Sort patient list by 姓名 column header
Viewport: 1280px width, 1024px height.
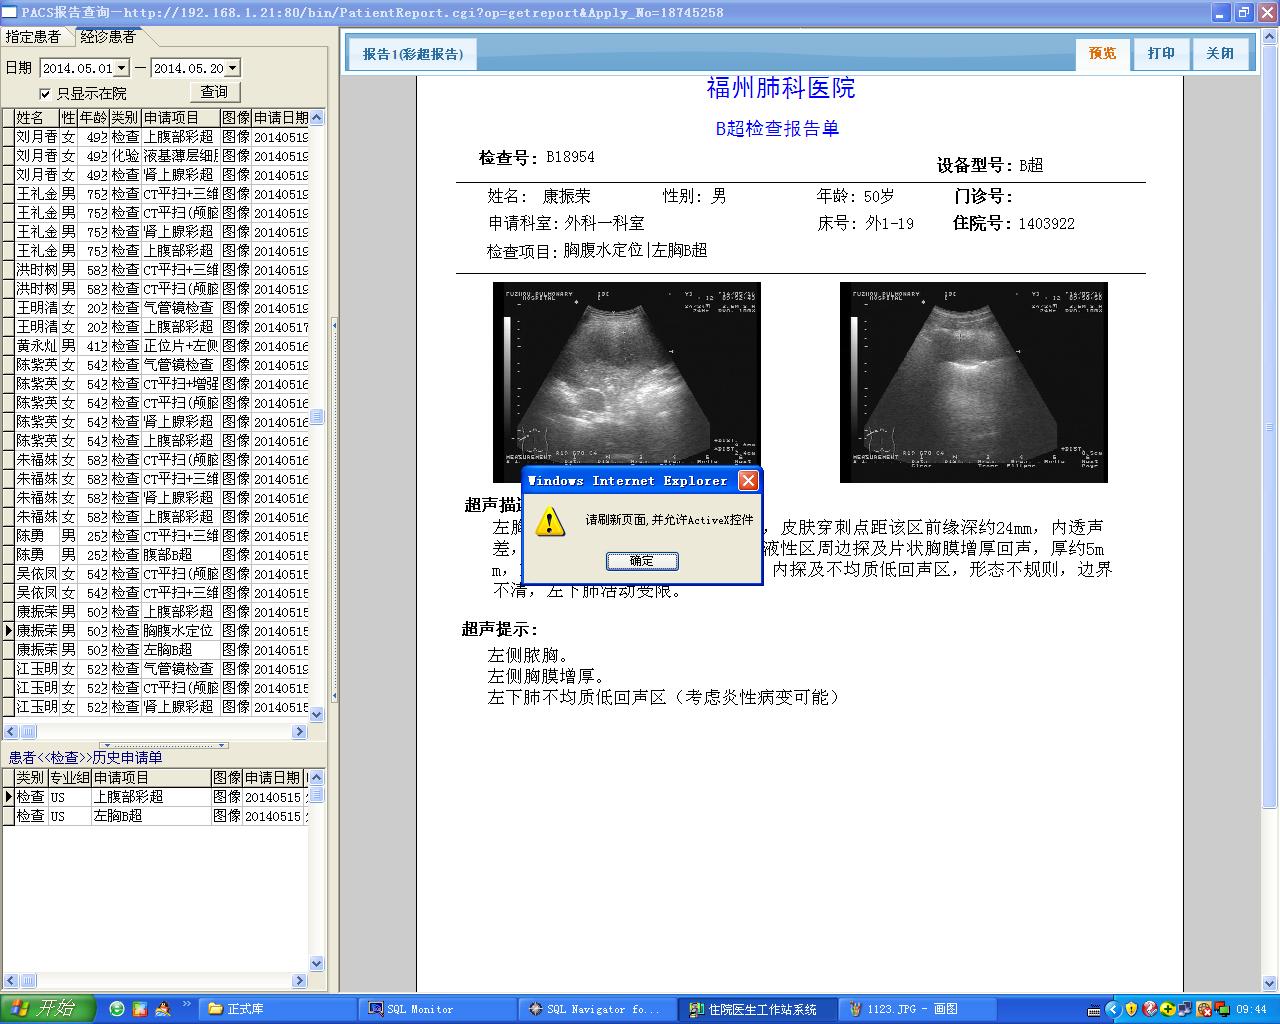37,118
